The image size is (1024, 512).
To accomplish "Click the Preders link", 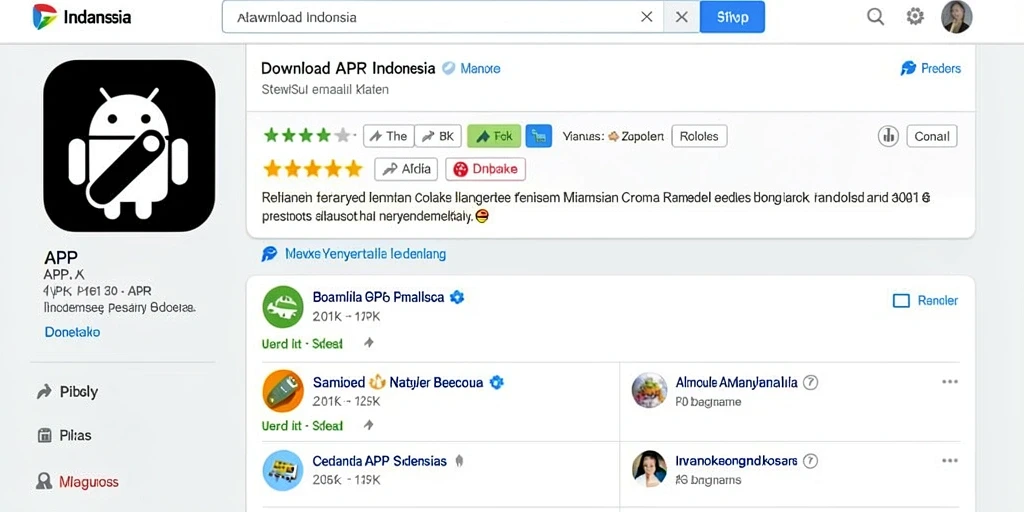I will (931, 68).
